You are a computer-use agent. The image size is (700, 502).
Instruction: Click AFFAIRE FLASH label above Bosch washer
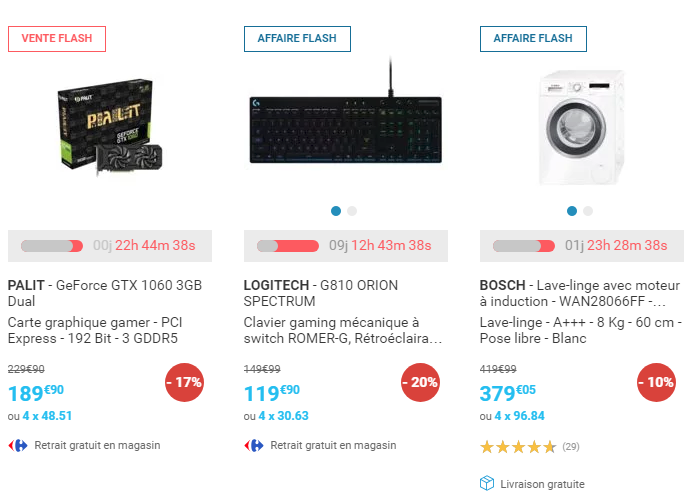(x=533, y=39)
